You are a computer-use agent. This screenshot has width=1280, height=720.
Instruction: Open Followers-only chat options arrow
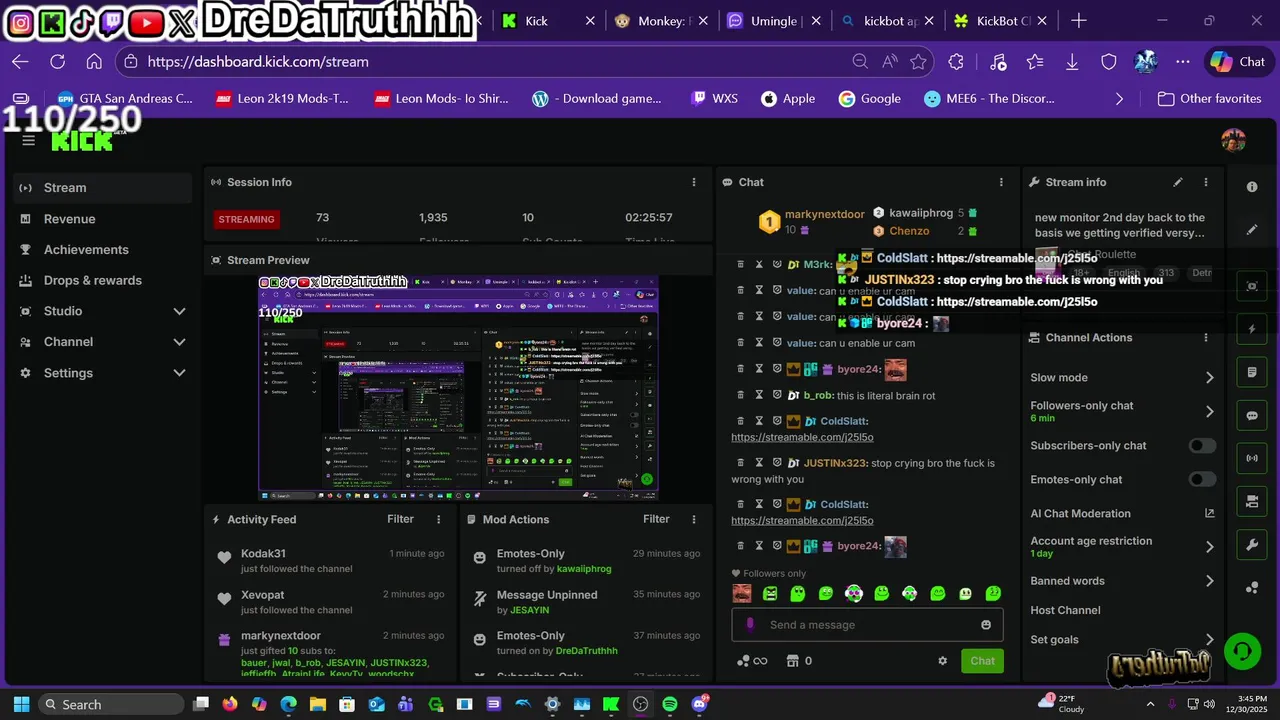1209,411
